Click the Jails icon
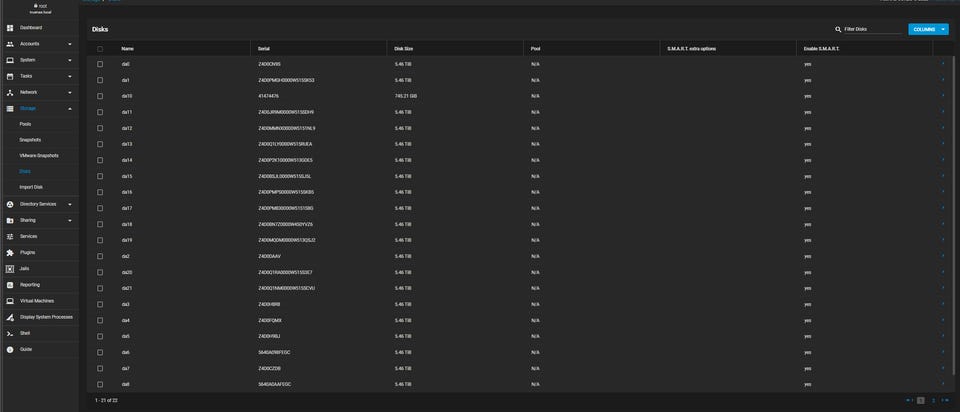Screen dimensions: 960x412 pos(10,269)
